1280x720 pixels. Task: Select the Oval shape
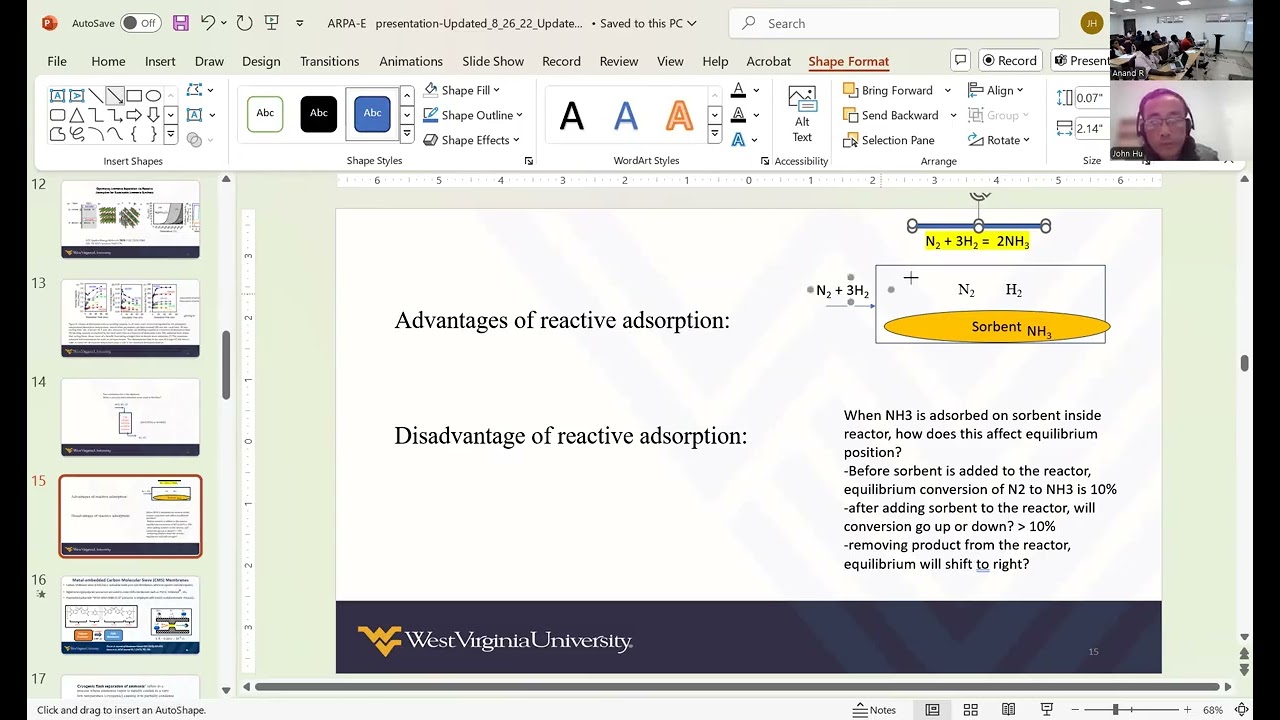(153, 96)
